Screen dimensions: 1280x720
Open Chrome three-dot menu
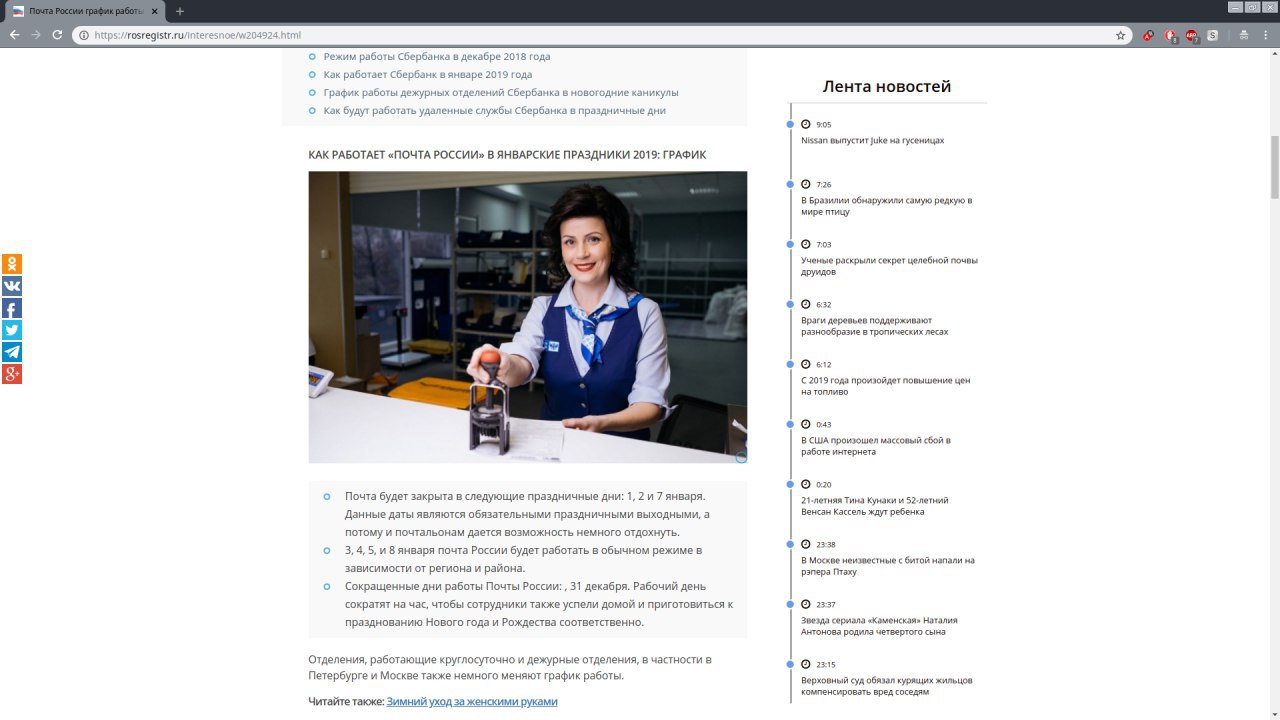coord(1265,35)
